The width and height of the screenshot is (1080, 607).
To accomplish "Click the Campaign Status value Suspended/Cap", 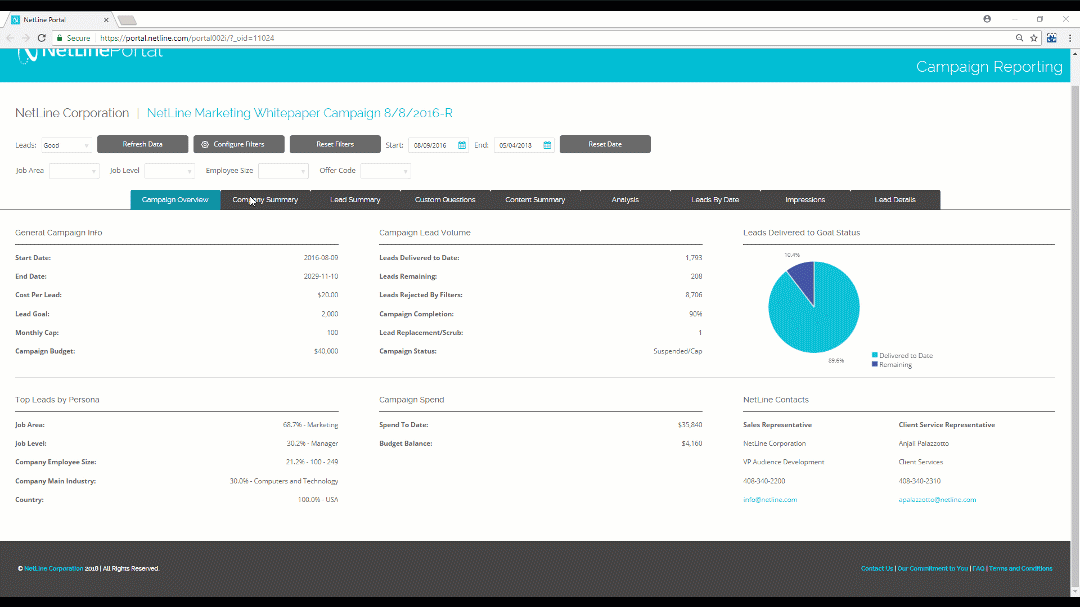I will point(678,351).
